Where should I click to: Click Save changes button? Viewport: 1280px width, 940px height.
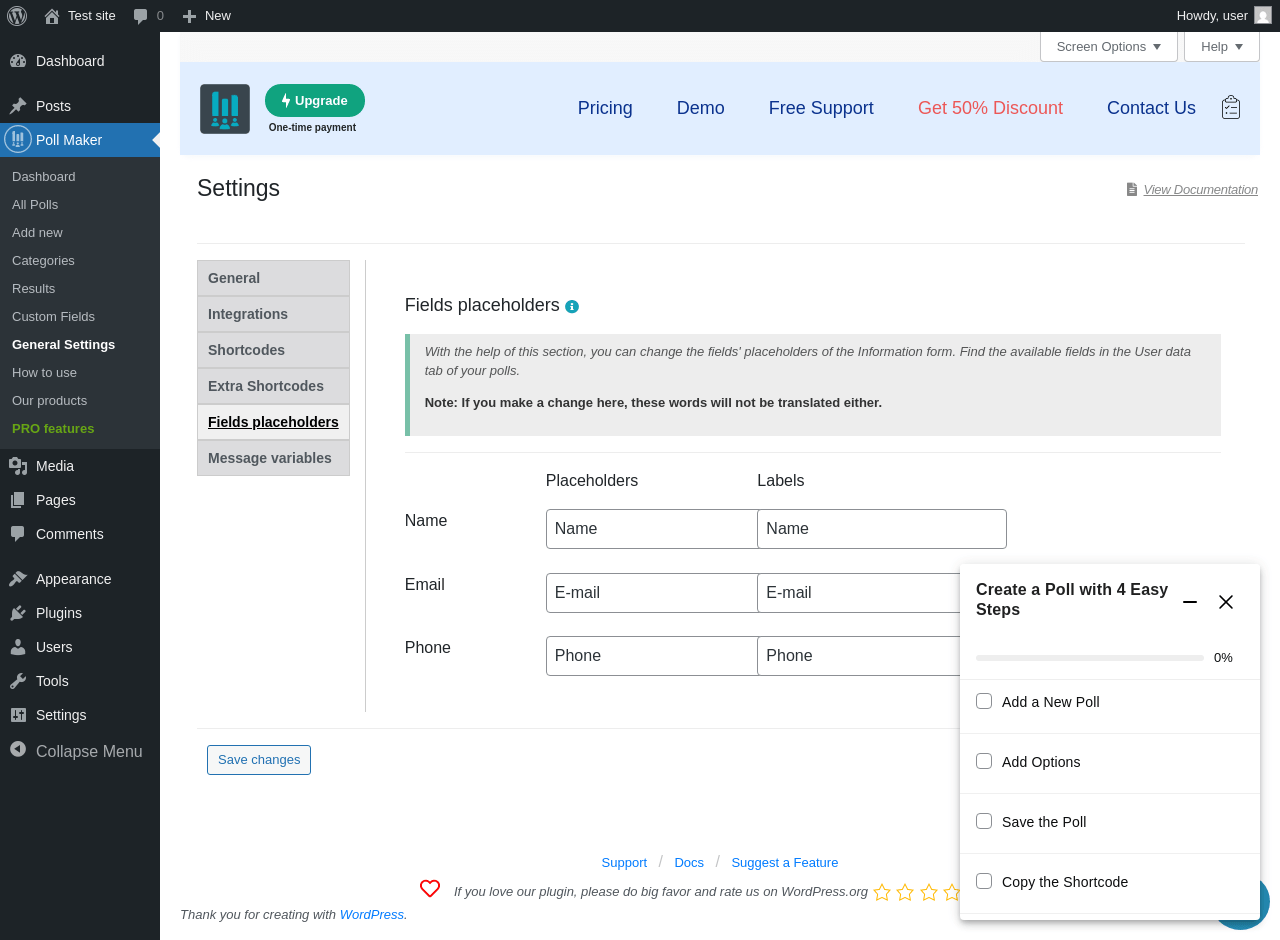259,760
